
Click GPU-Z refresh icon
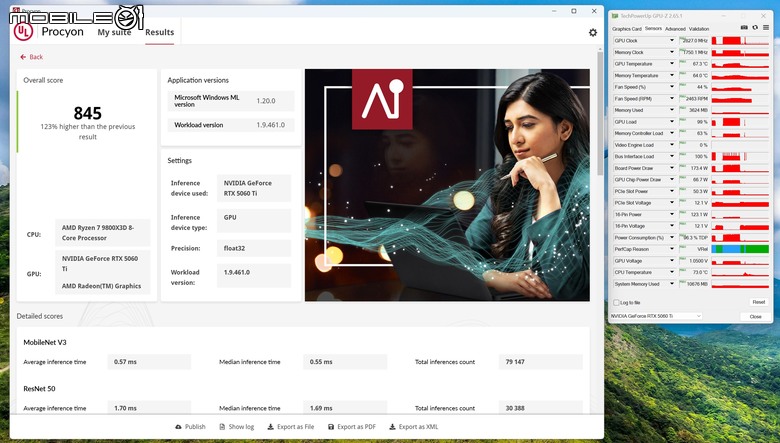tap(755, 28)
